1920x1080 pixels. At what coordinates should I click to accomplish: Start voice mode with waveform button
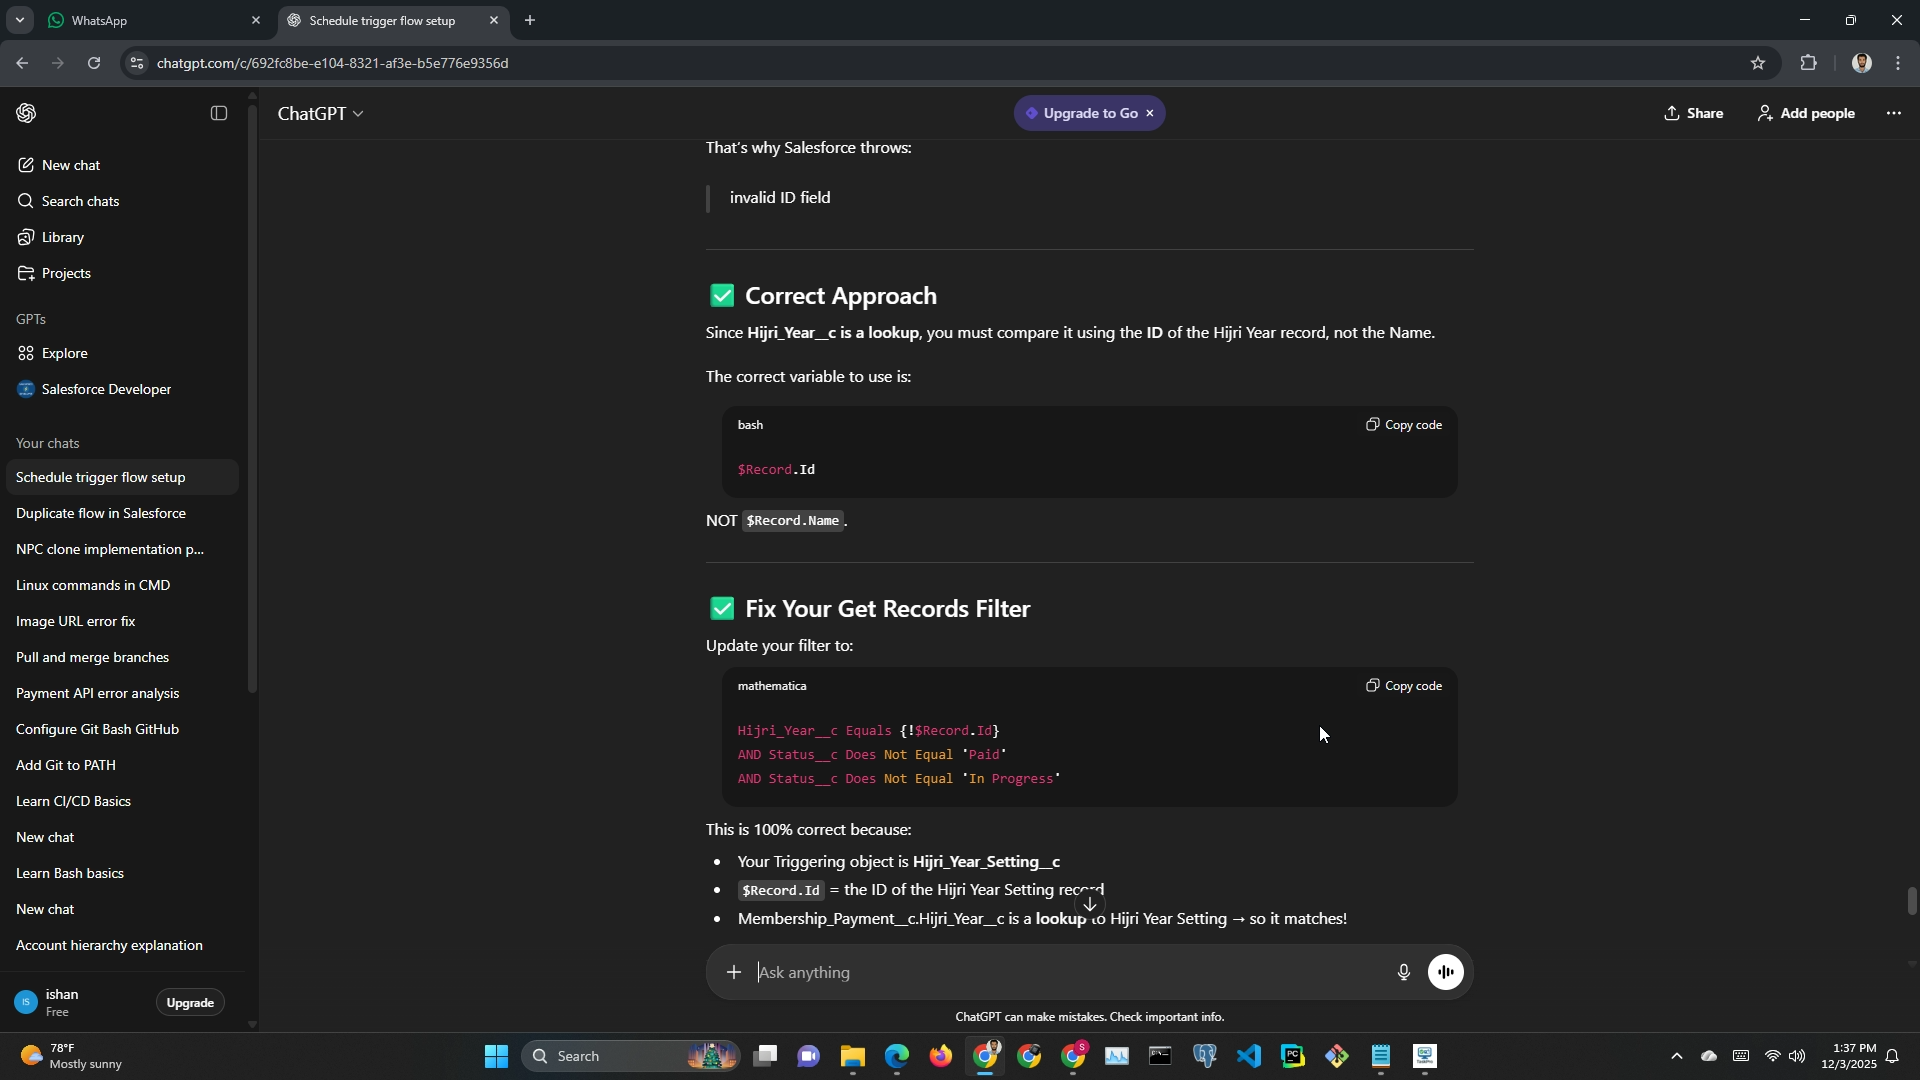tap(1446, 972)
